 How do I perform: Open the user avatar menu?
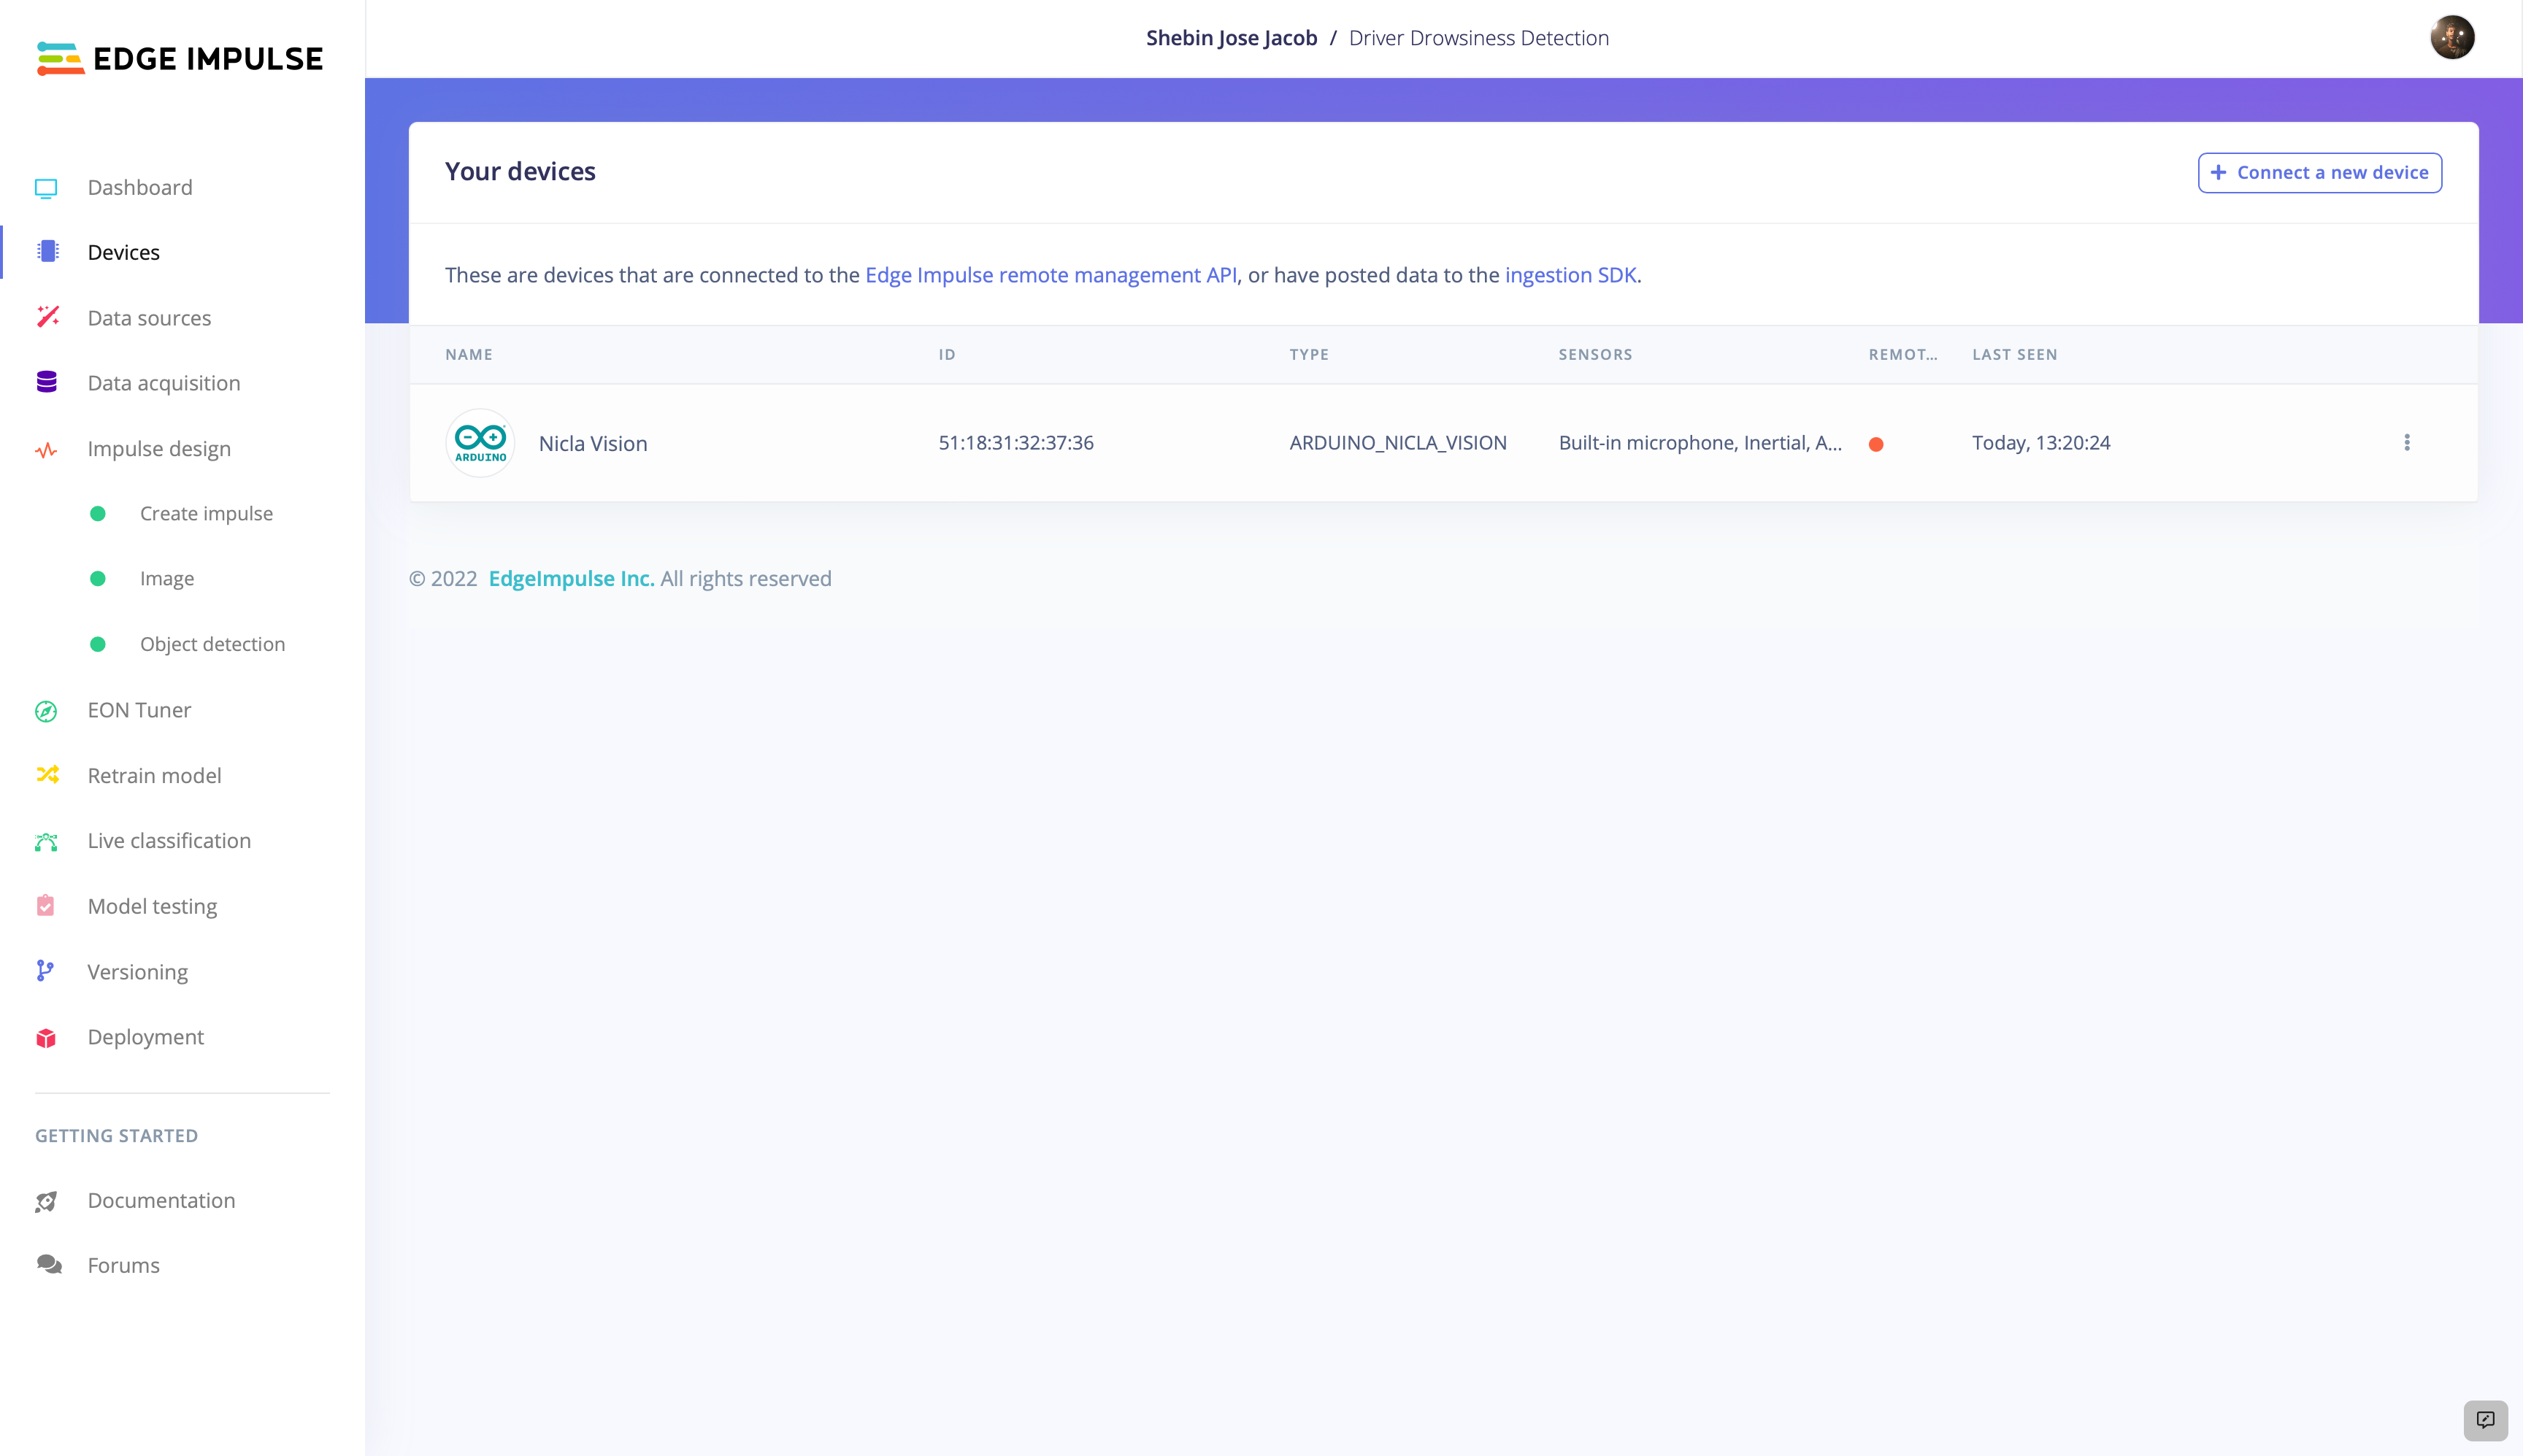(x=2451, y=38)
